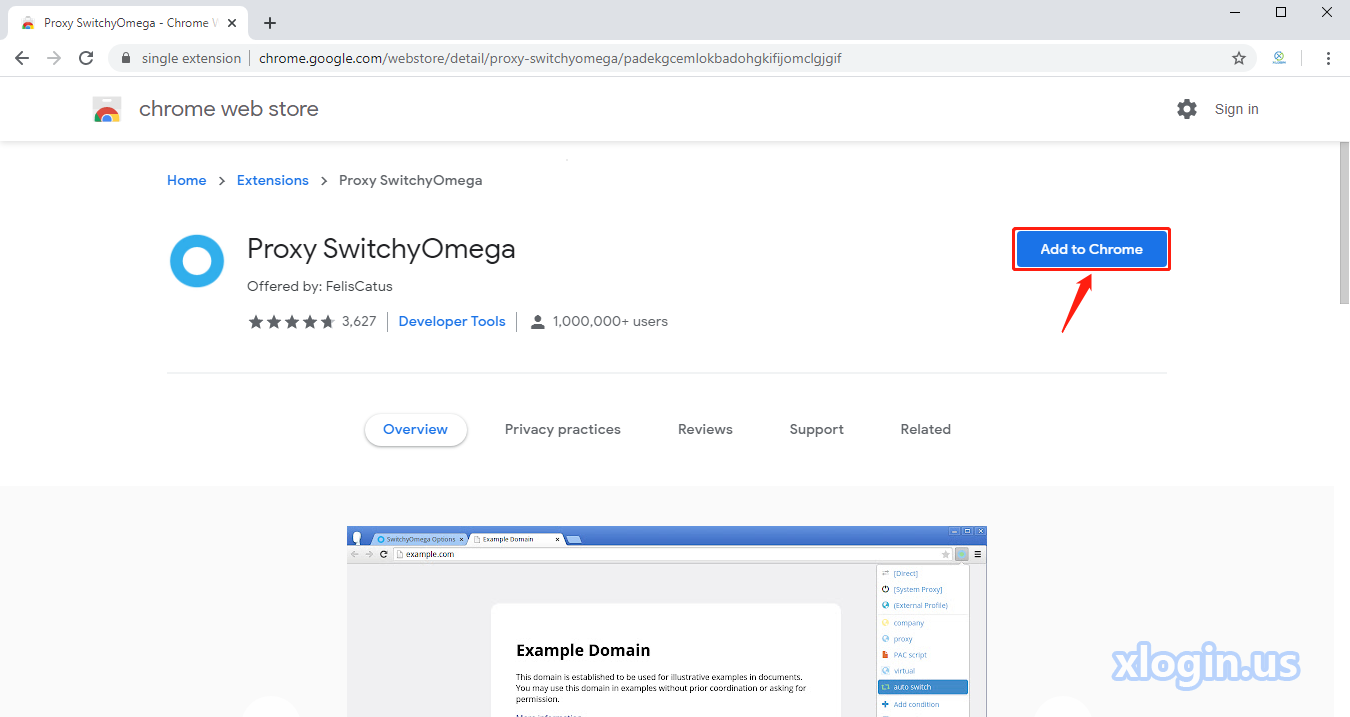1350x717 pixels.
Task: Show the Support tab
Action: point(817,429)
